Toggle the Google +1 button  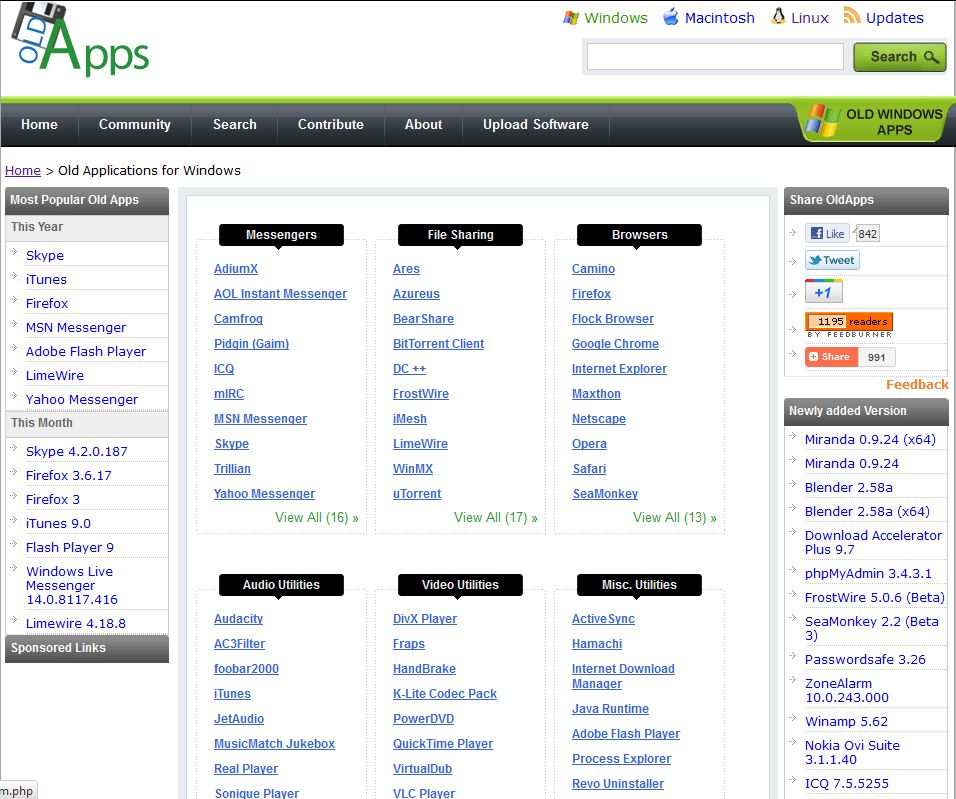pos(823,291)
